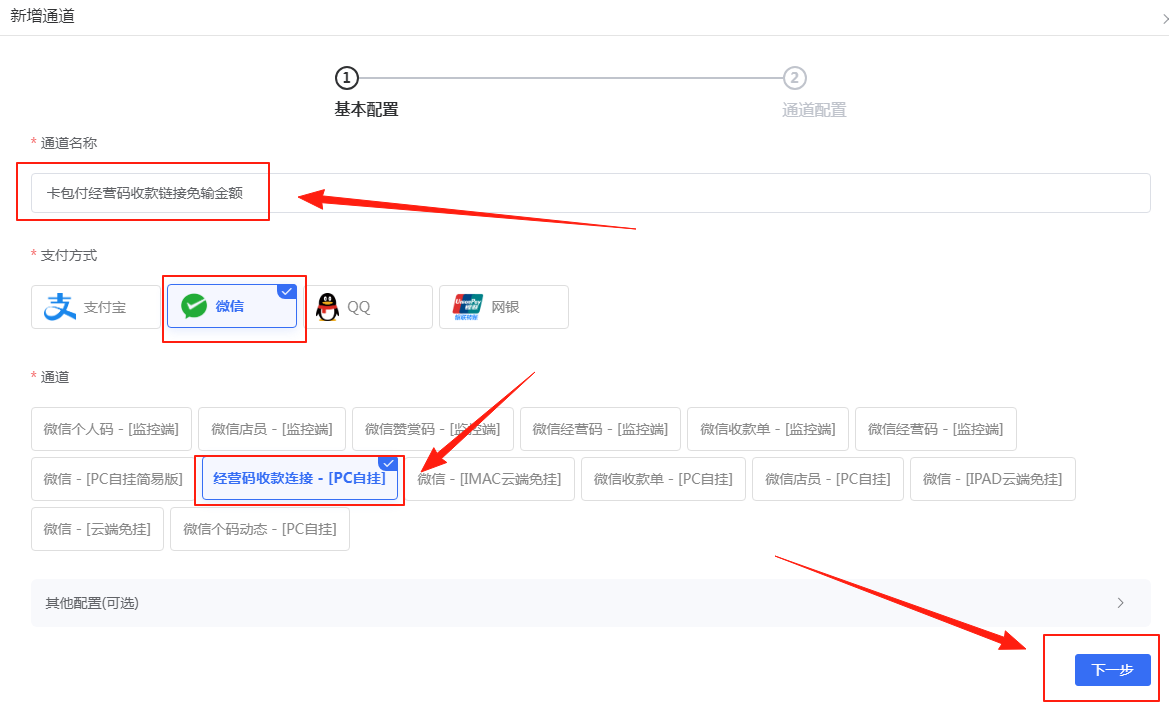This screenshot has width=1169, height=709.
Task: Choose channel 微信 - [IMAC云端免挂]
Action: (489, 479)
